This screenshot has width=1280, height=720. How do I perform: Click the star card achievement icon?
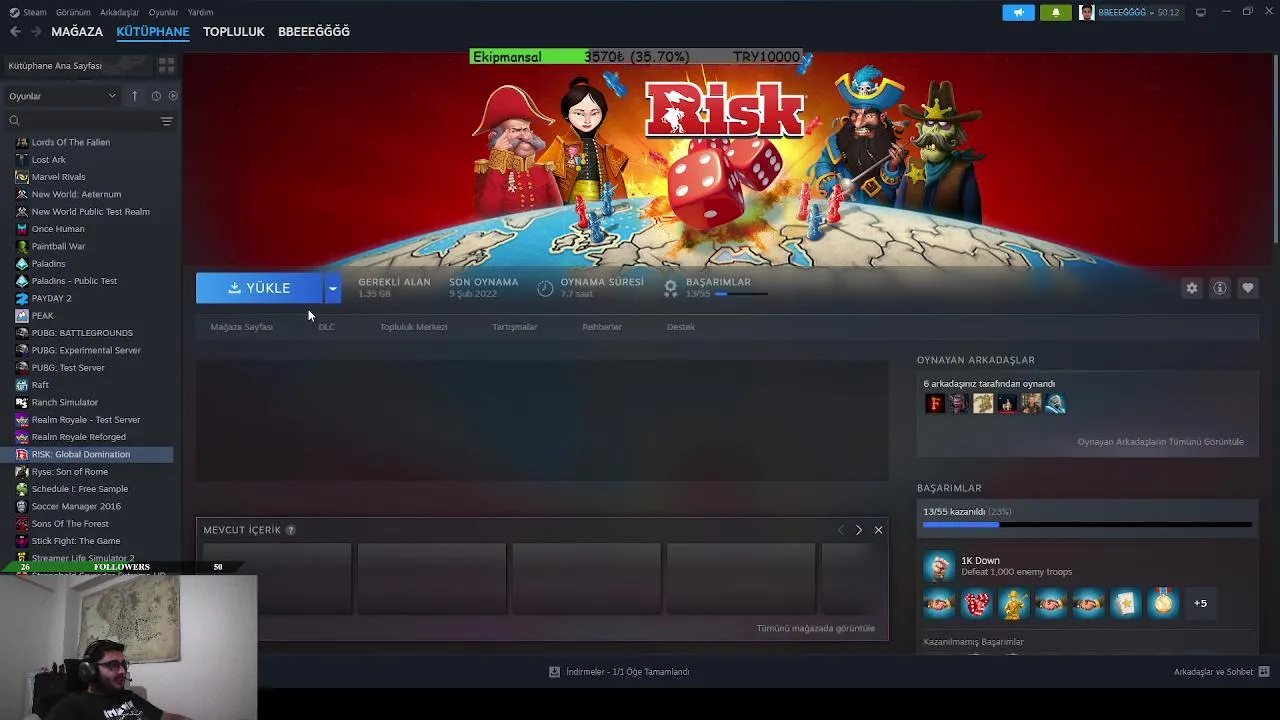(1125, 603)
